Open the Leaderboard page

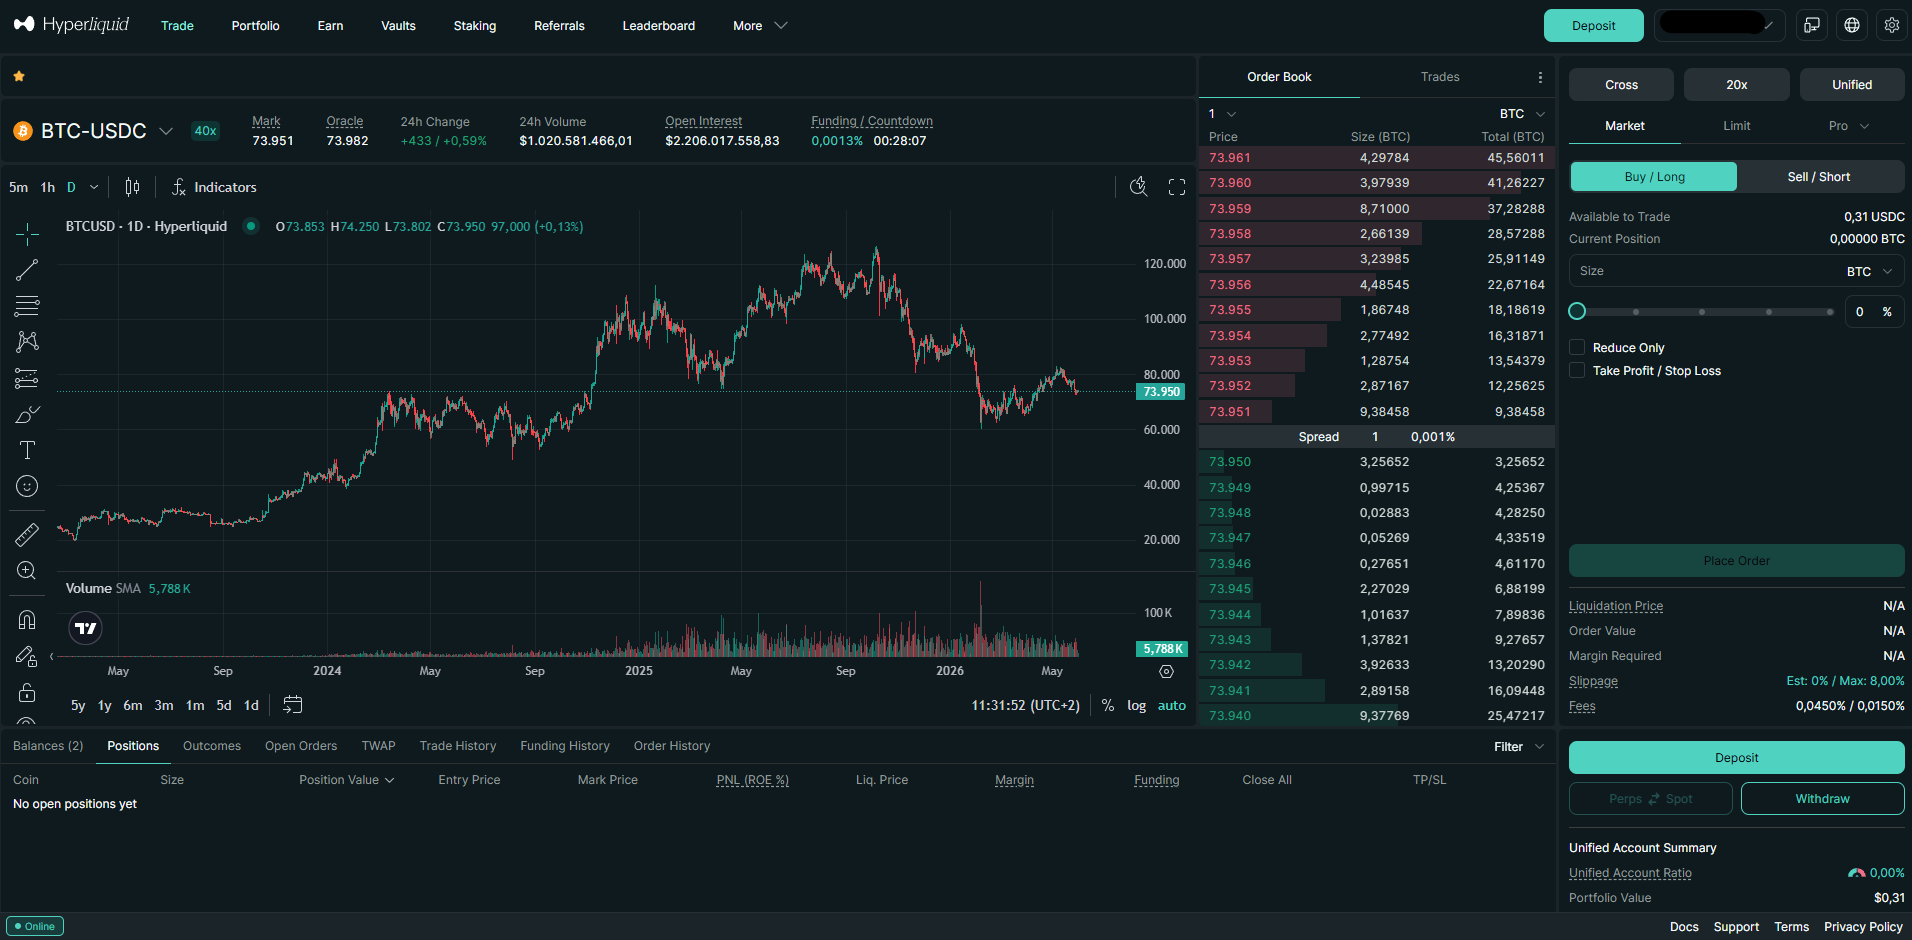point(658,26)
